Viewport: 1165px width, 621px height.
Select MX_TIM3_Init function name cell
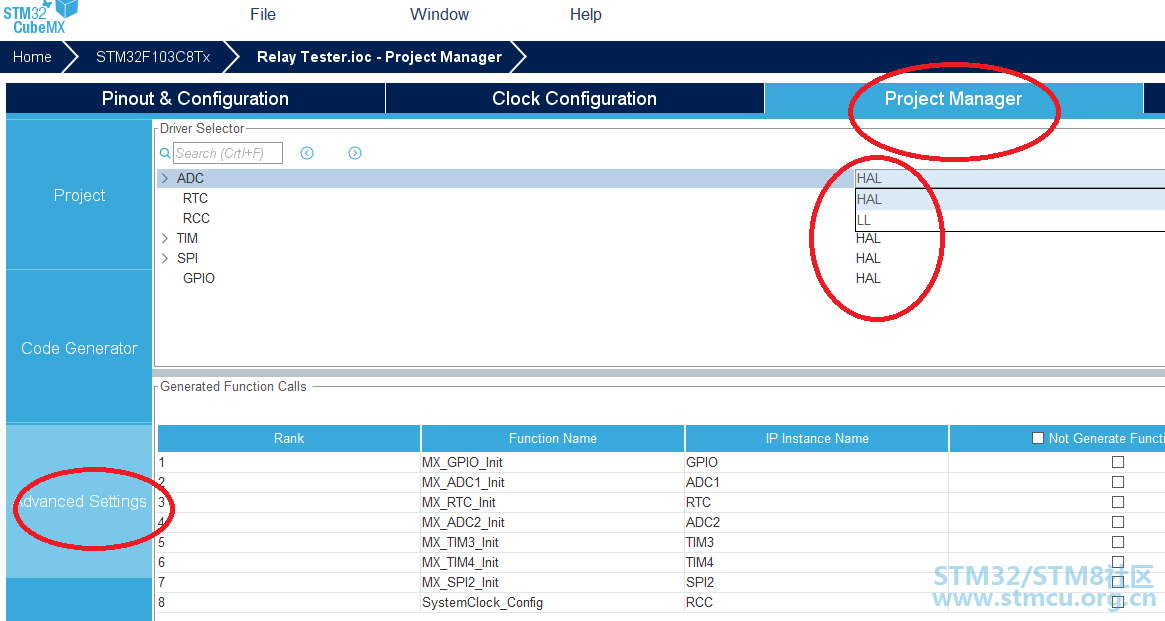click(552, 542)
